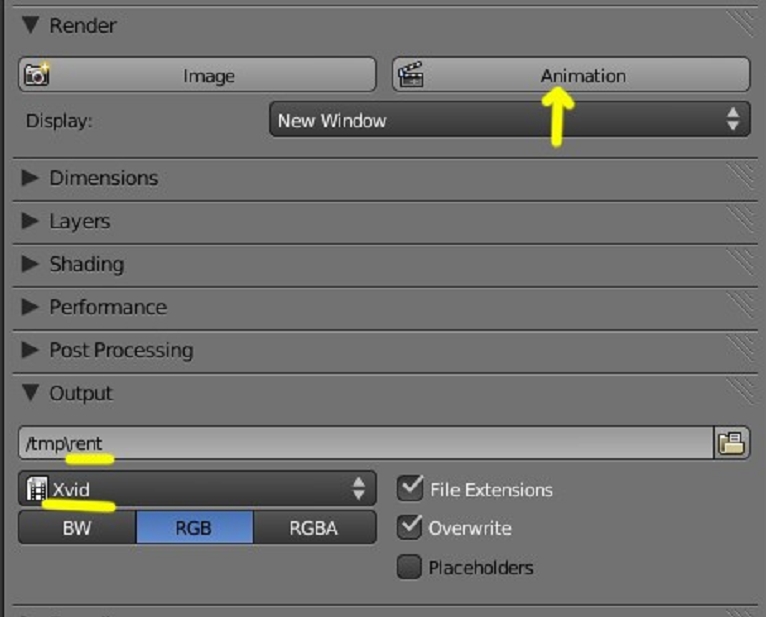This screenshot has height=617, width=766.
Task: Click the clapperboard icon on Animation button
Action: click(410, 75)
